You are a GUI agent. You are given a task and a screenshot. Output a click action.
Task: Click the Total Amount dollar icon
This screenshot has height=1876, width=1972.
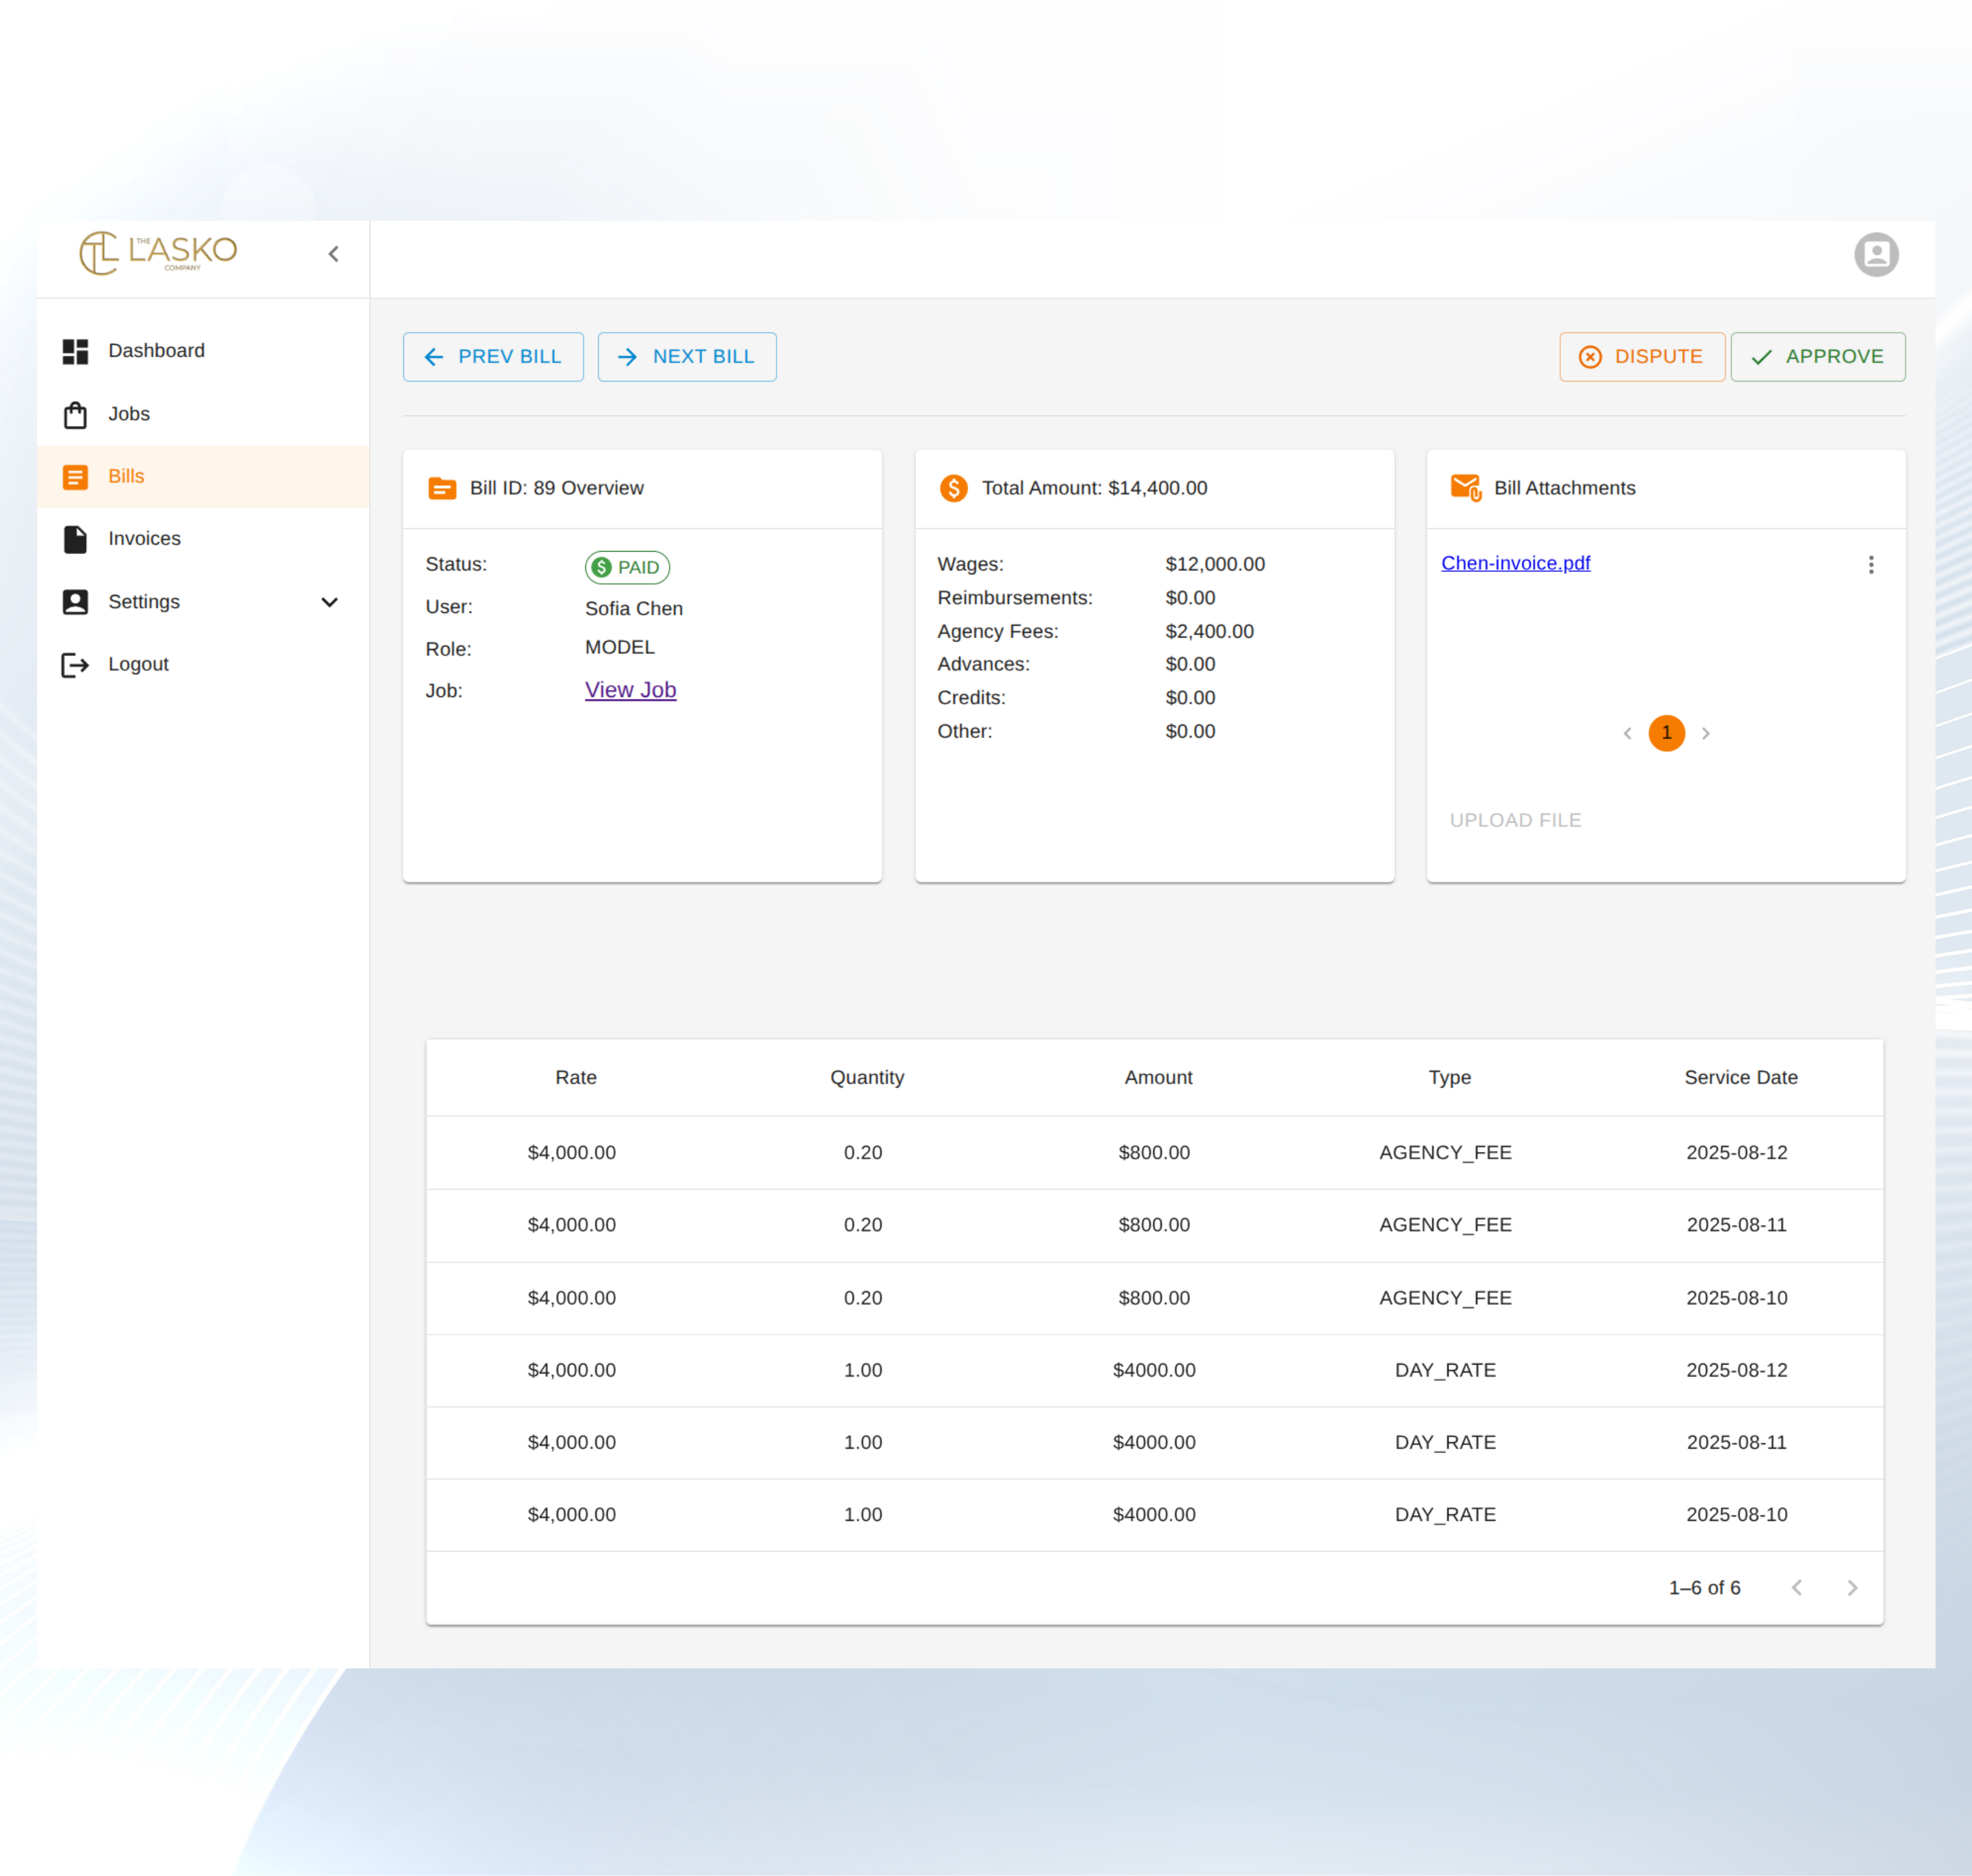[x=954, y=488]
